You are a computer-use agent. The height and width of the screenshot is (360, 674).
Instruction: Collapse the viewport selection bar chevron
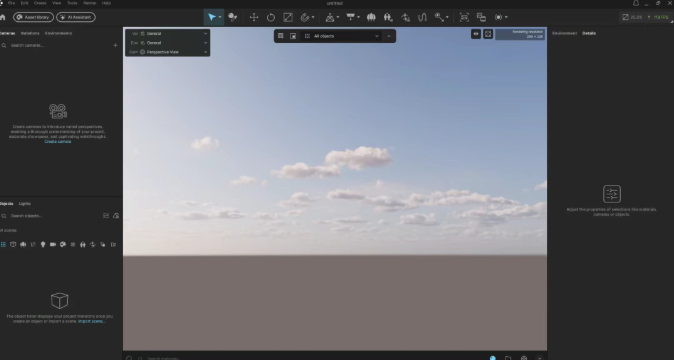coord(389,36)
